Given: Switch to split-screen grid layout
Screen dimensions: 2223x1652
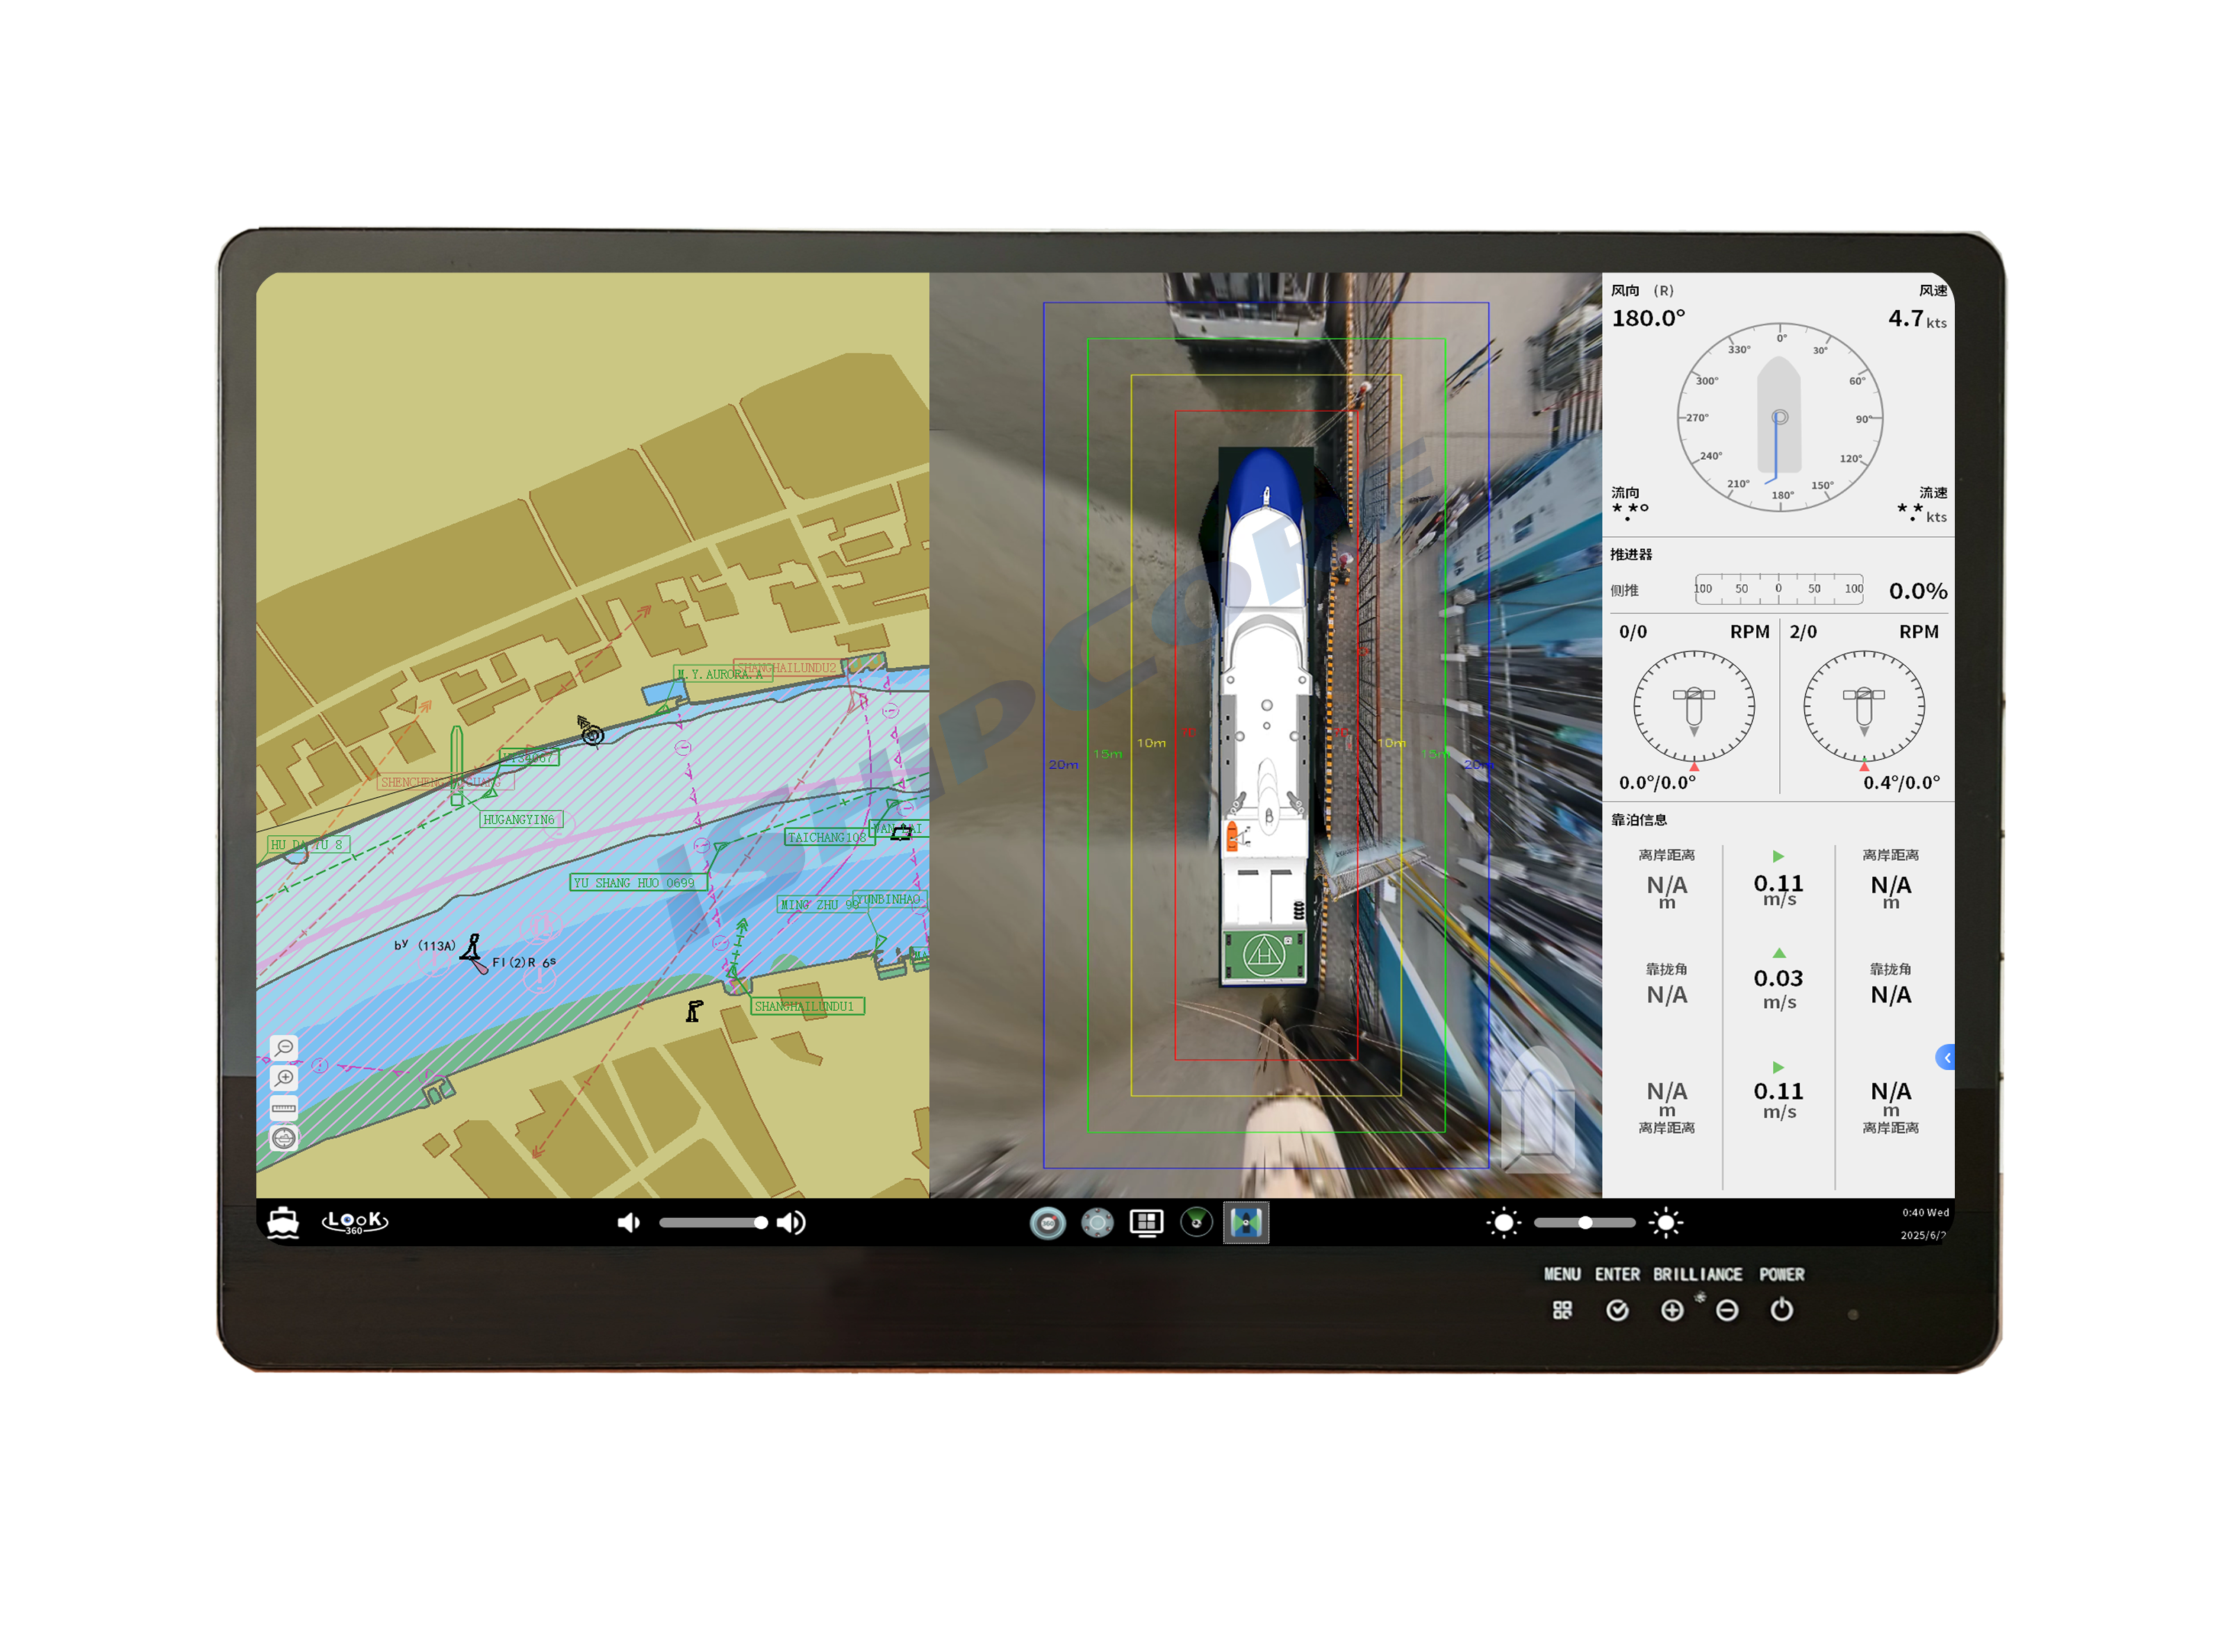Looking at the screenshot, I should pyautogui.click(x=1146, y=1222).
